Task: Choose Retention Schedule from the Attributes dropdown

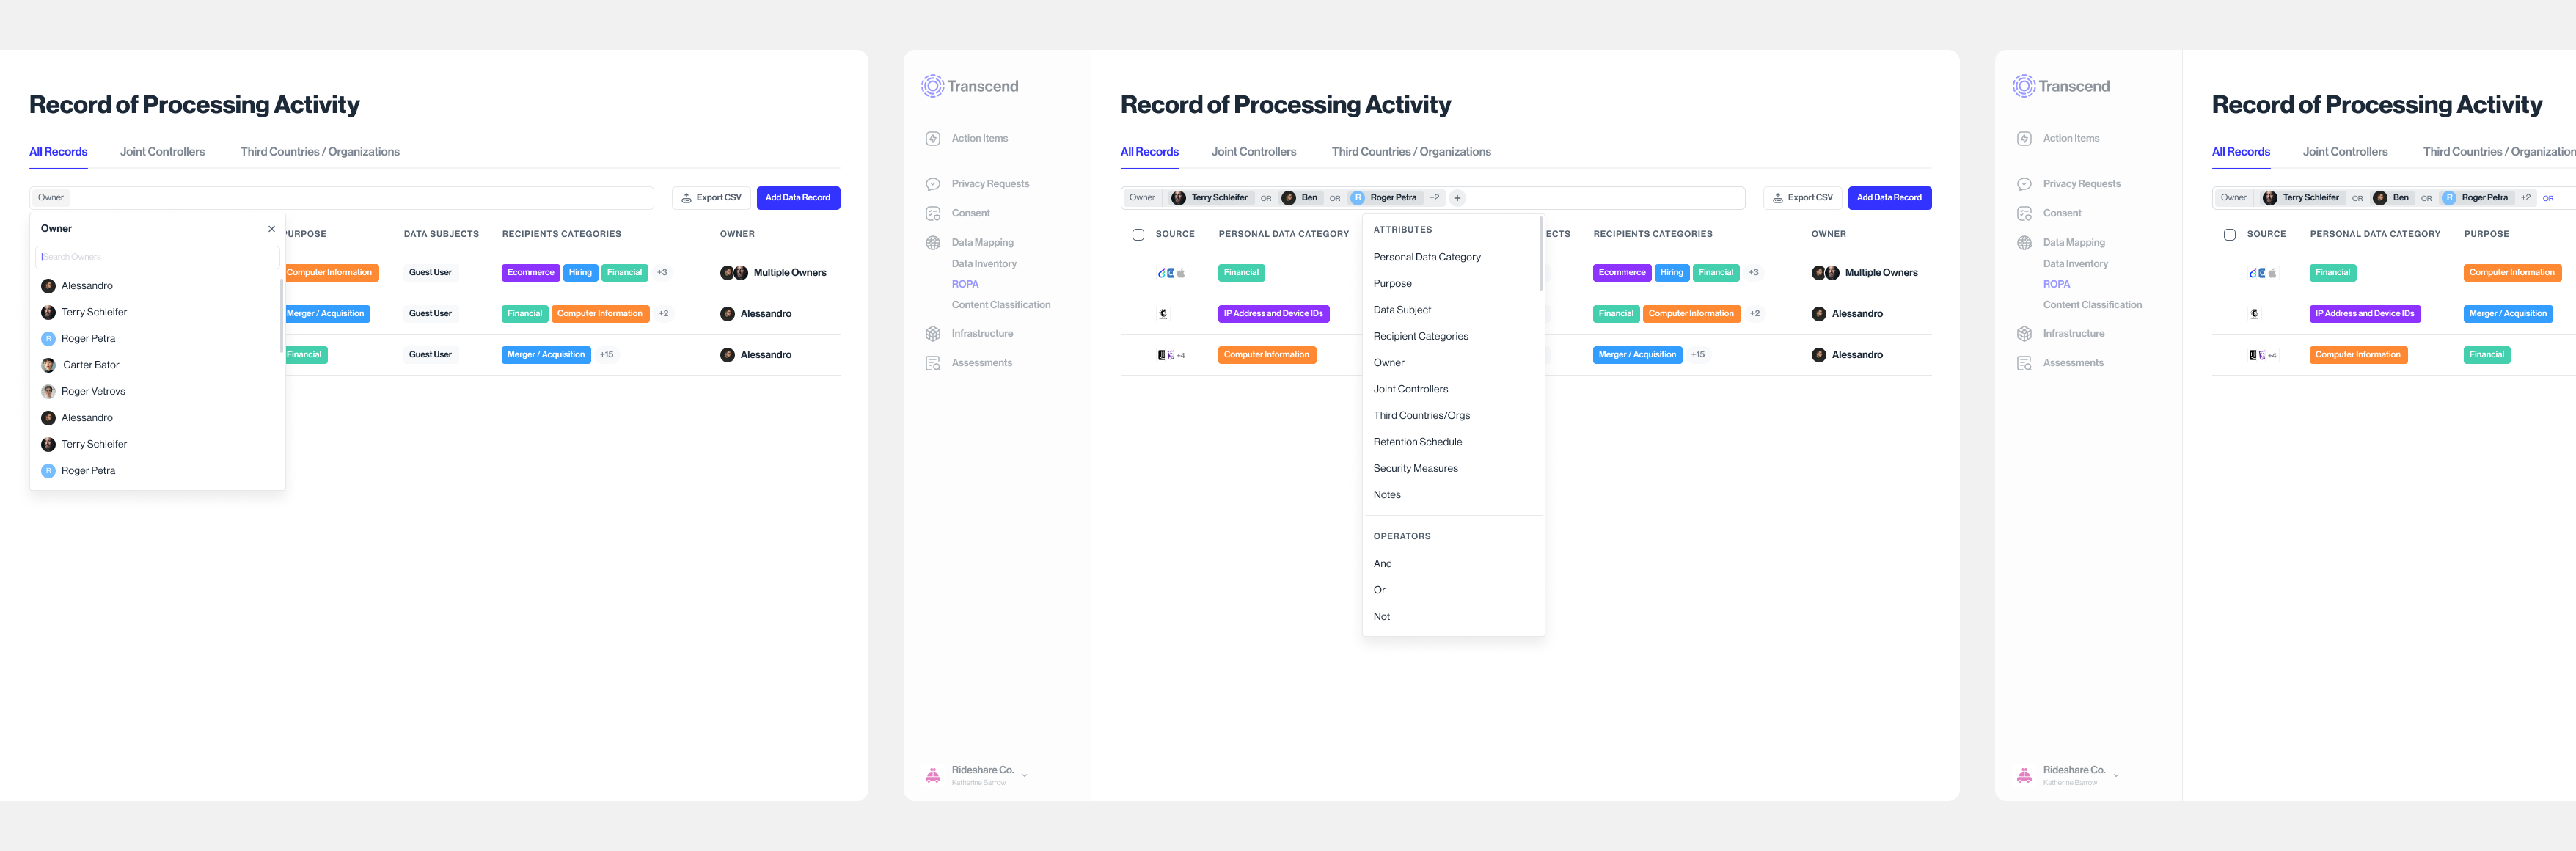Action: [x=1417, y=442]
